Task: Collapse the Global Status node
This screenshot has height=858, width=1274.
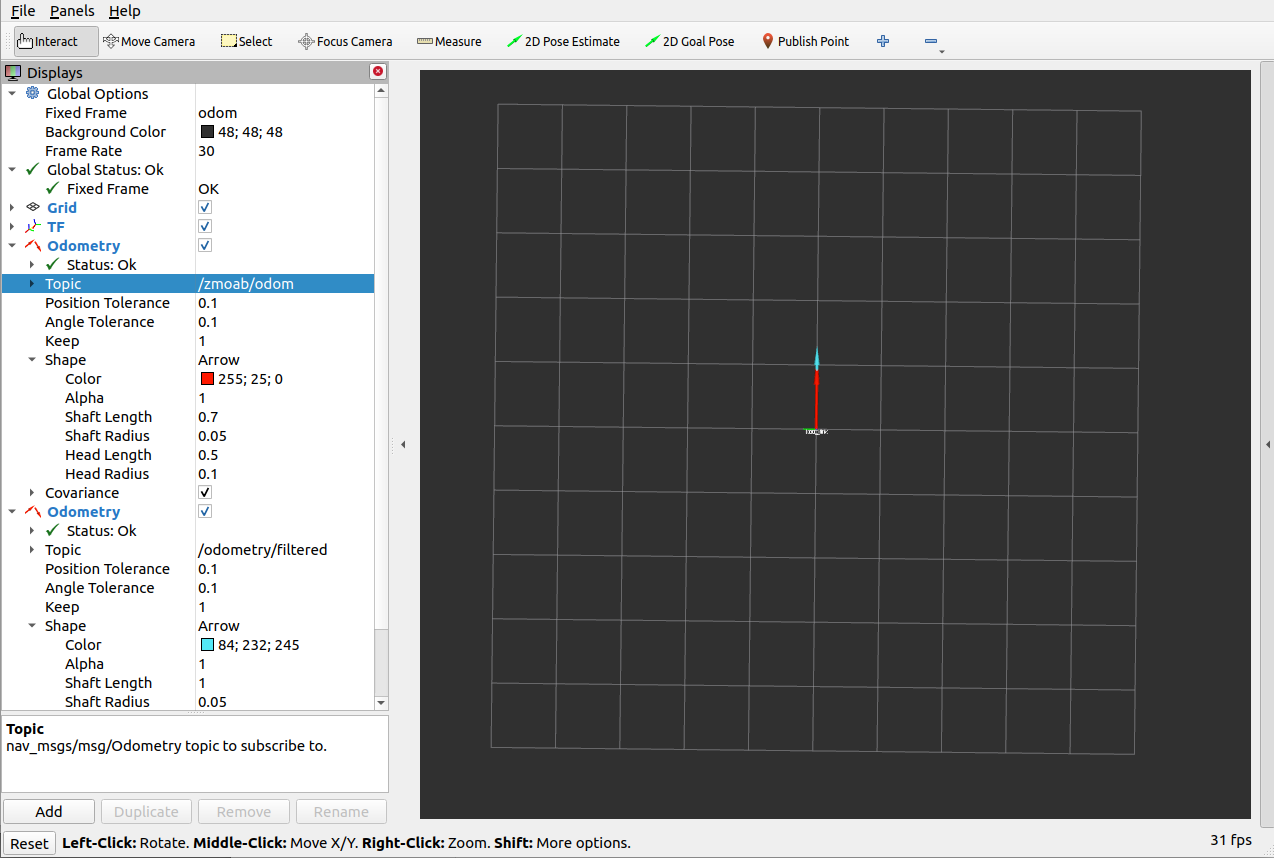Action: [x=12, y=169]
